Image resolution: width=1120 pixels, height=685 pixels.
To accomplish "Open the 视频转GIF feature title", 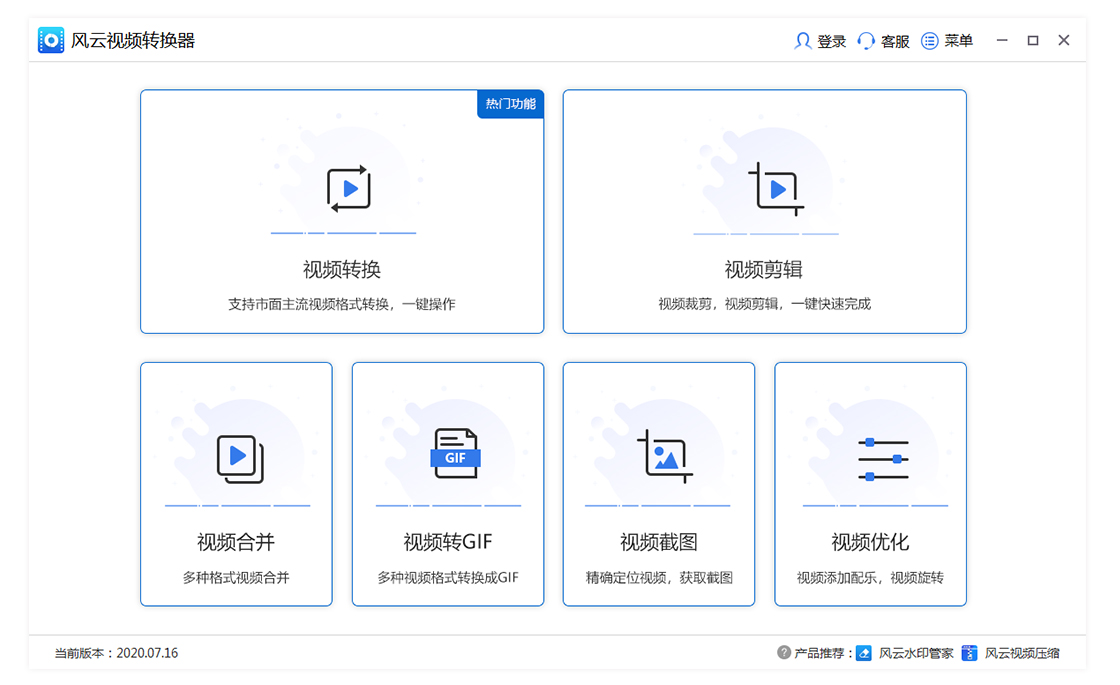I will pos(448,542).
